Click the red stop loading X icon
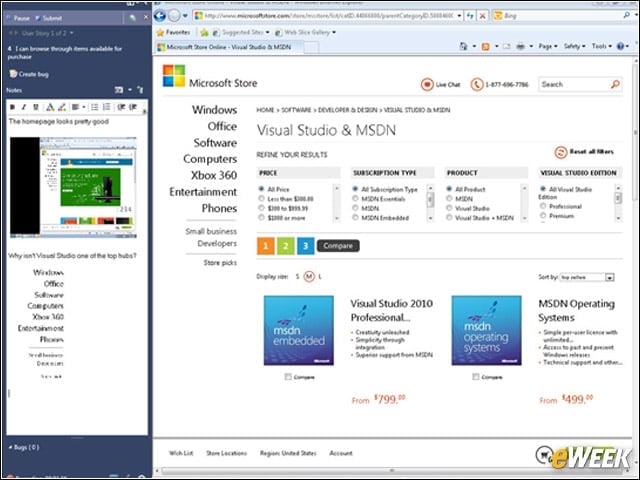Image resolution: width=640 pixels, height=480 pixels. (x=482, y=16)
